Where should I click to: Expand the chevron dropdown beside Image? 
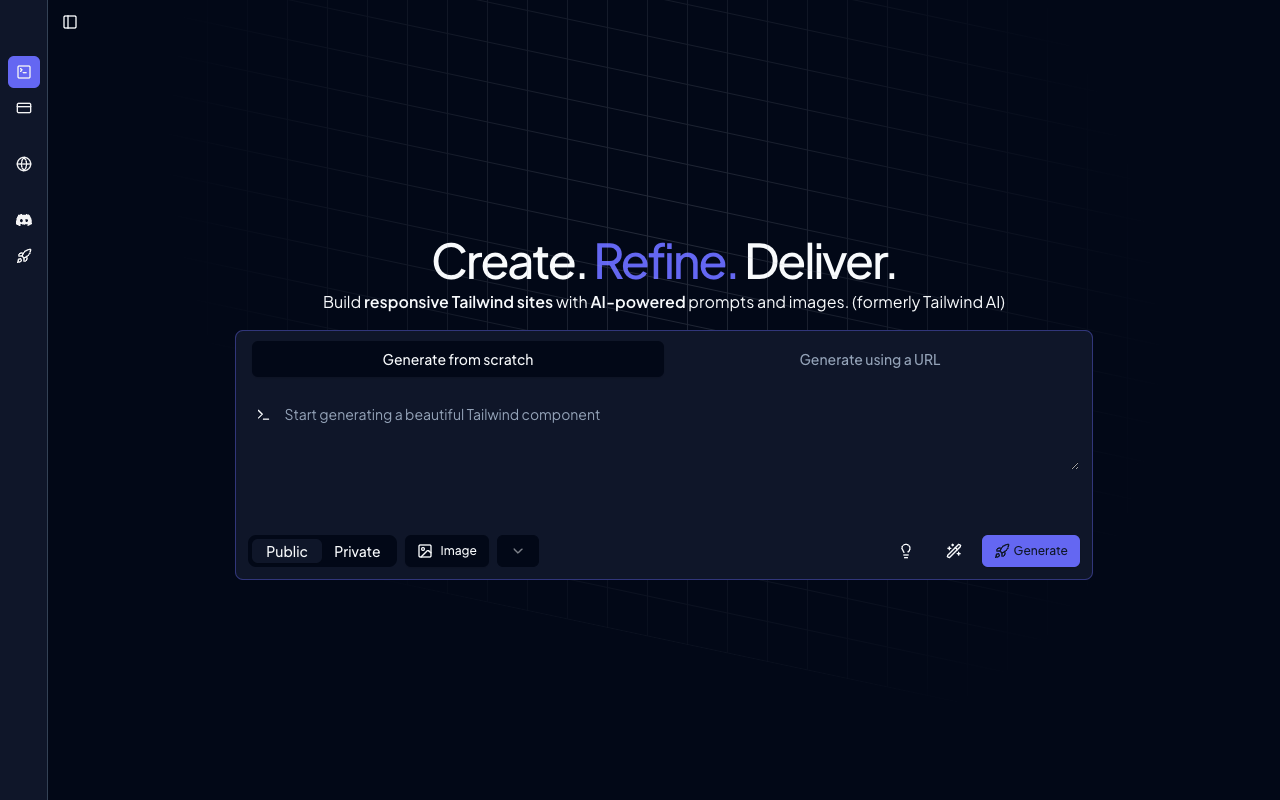518,551
